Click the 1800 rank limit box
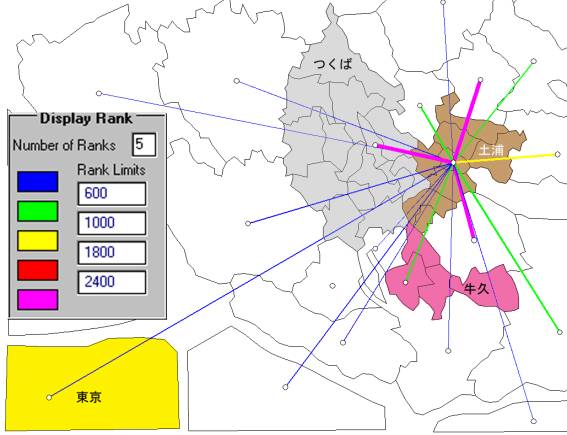Viewport: 567px width, 435px height. [112, 253]
